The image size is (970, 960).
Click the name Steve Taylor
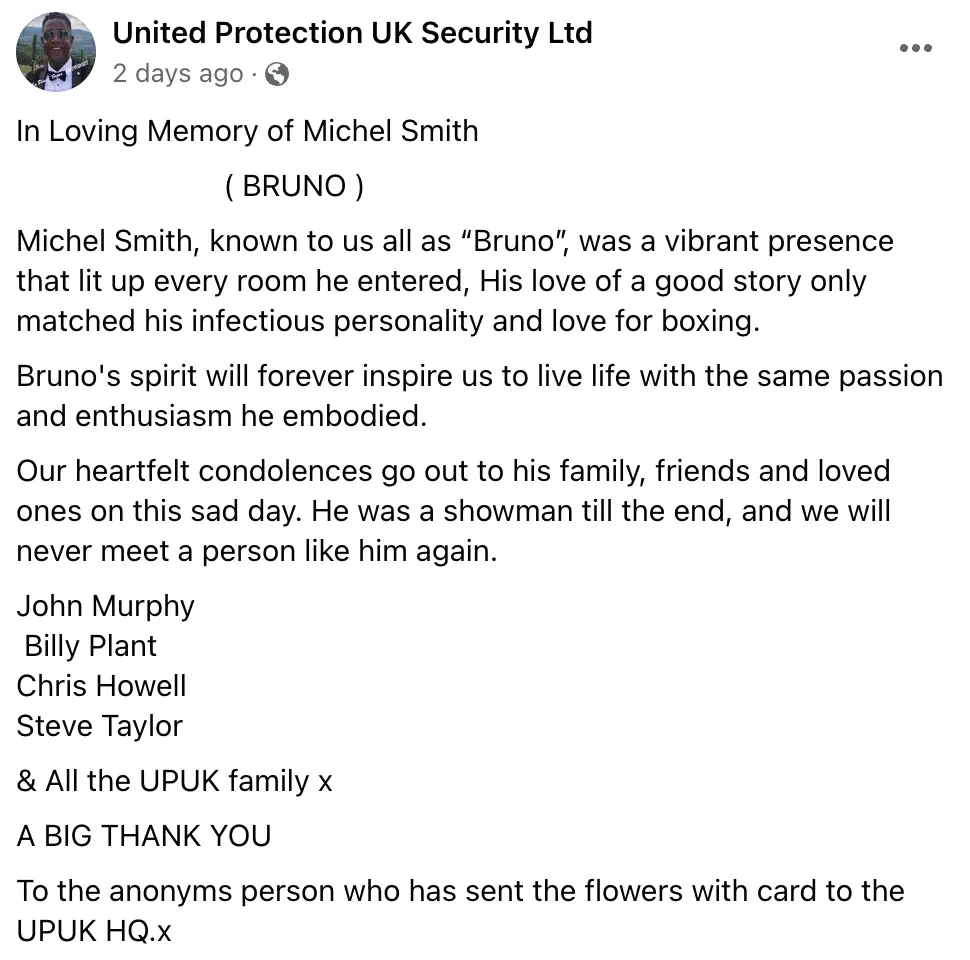99,726
